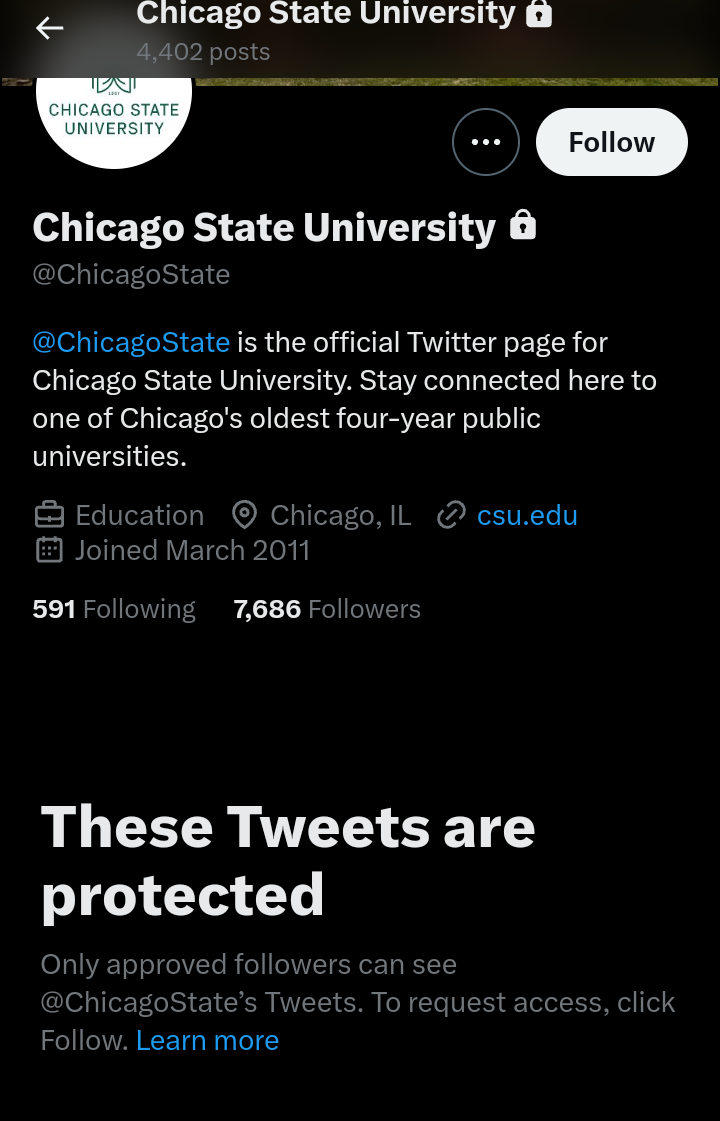Screen dimensions: 720x1121
Task: Click the header title Chicago State University
Action: tap(326, 14)
